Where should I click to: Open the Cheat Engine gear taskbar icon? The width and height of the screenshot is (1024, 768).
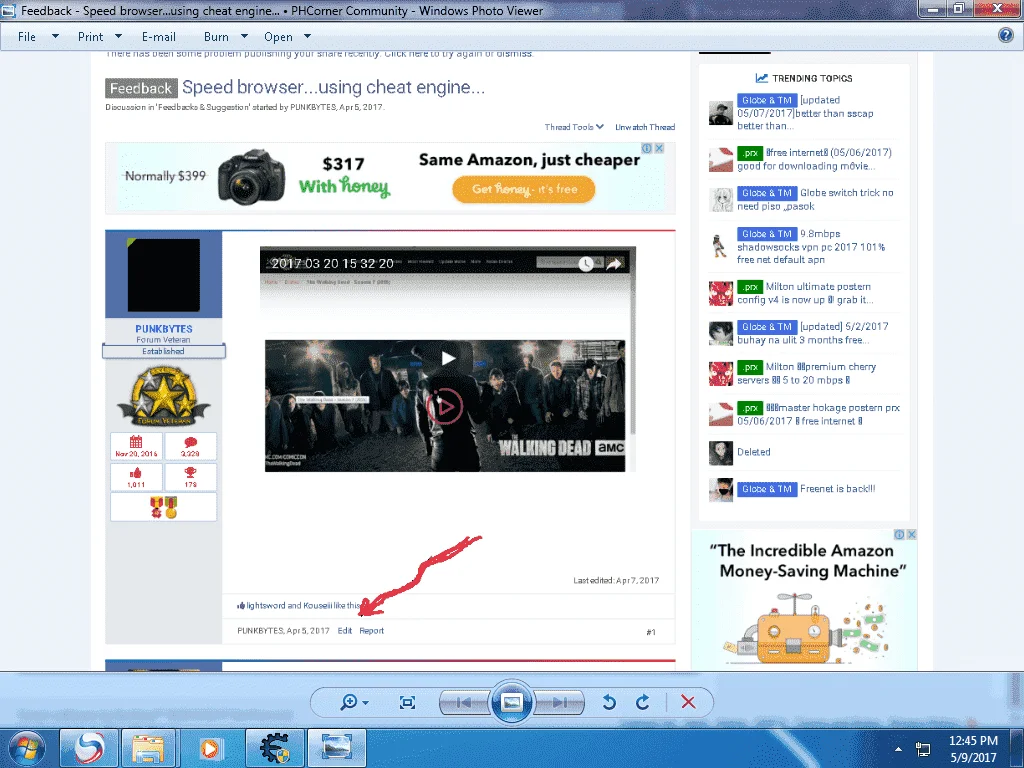(x=275, y=748)
